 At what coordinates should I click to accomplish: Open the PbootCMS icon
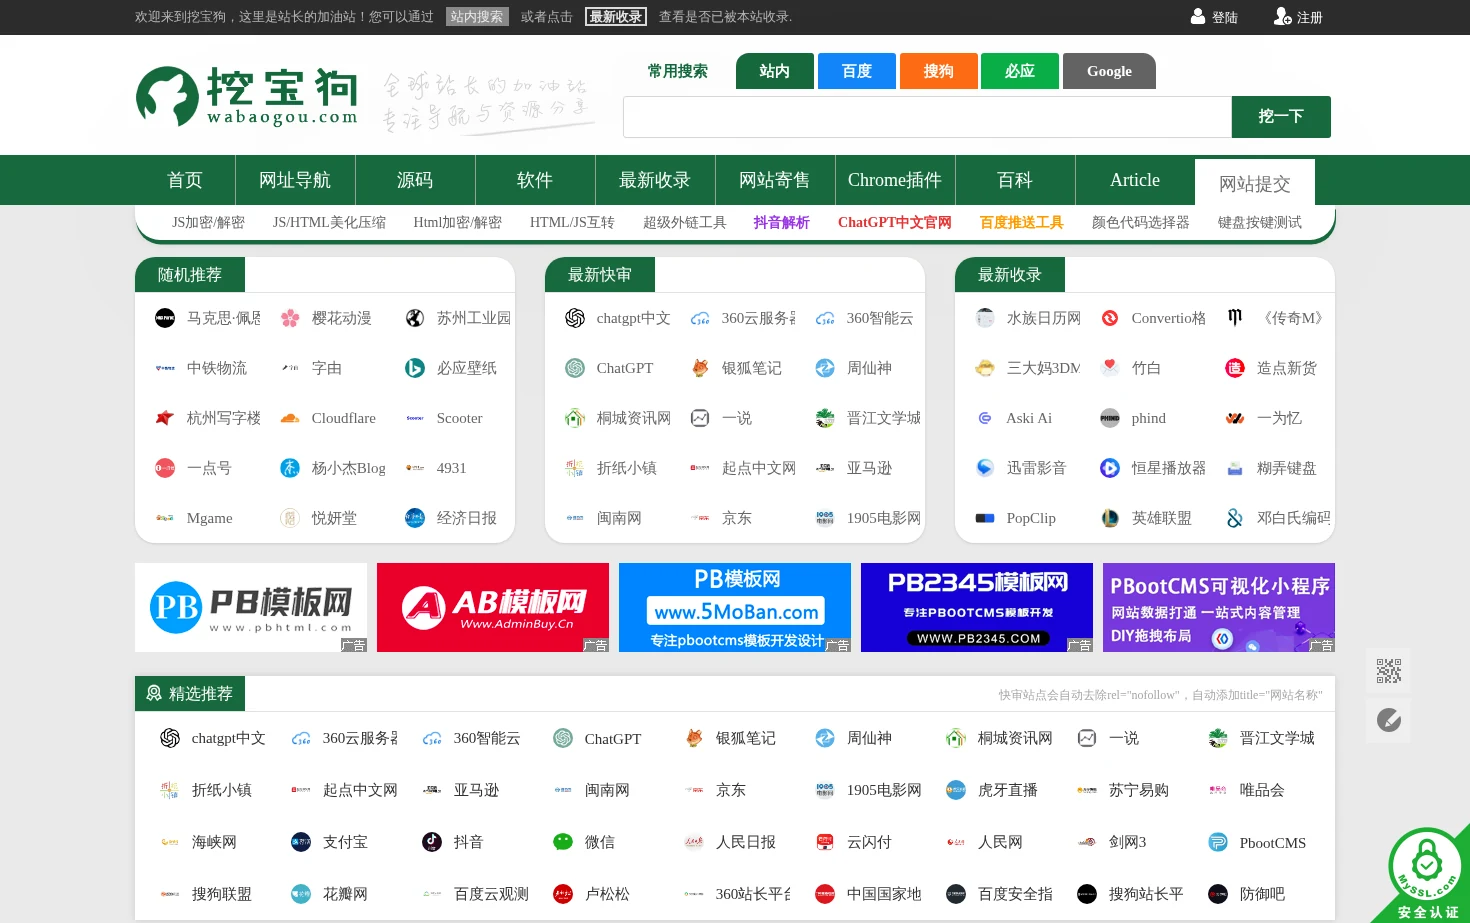(x=1218, y=842)
